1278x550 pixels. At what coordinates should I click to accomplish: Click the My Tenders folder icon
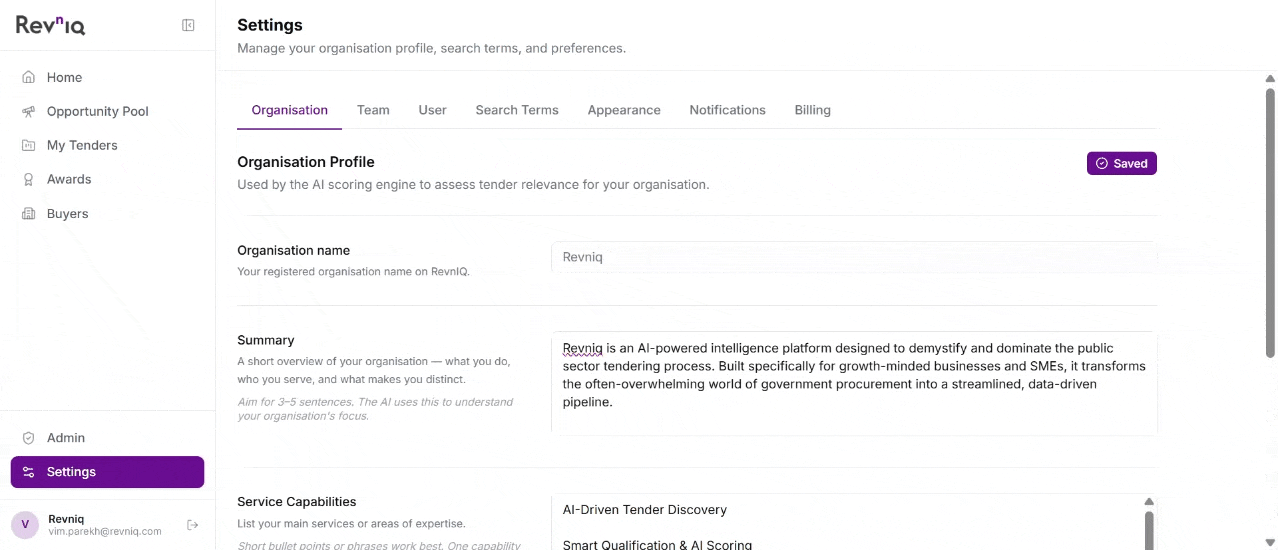tap(28, 145)
